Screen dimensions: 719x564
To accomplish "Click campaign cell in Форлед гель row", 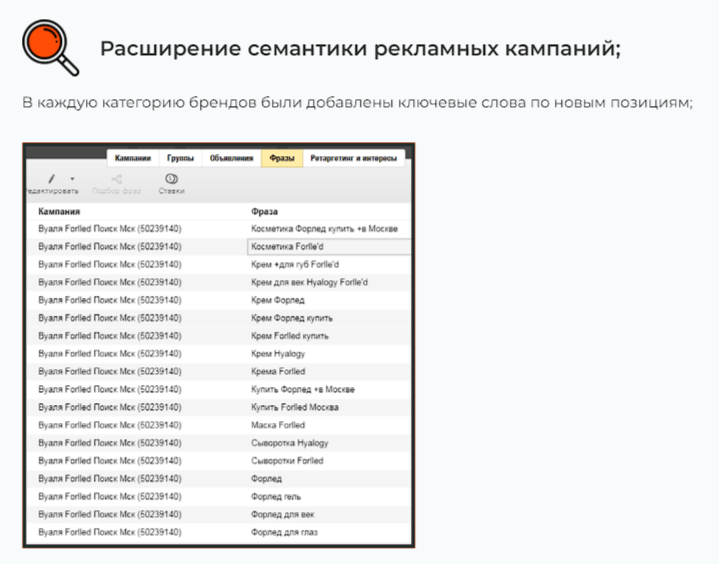I will click(x=110, y=497).
